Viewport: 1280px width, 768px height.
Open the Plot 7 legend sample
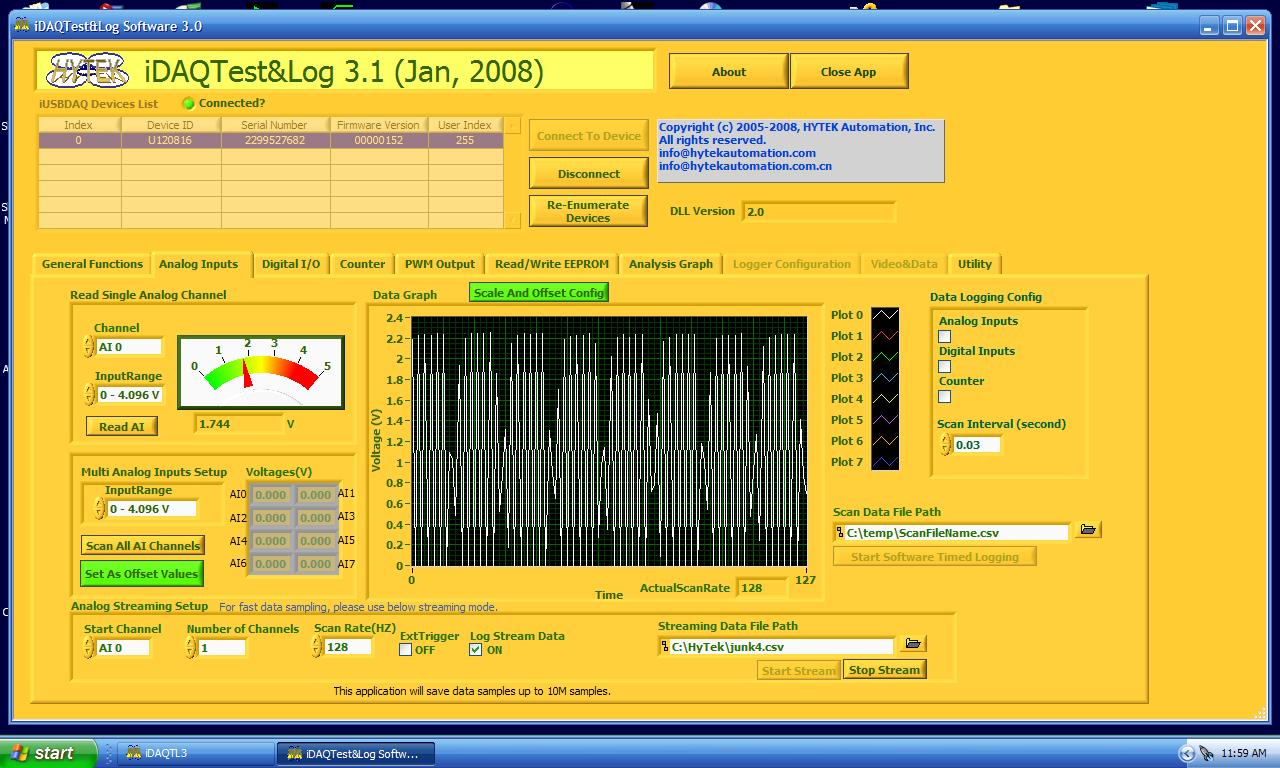point(885,462)
